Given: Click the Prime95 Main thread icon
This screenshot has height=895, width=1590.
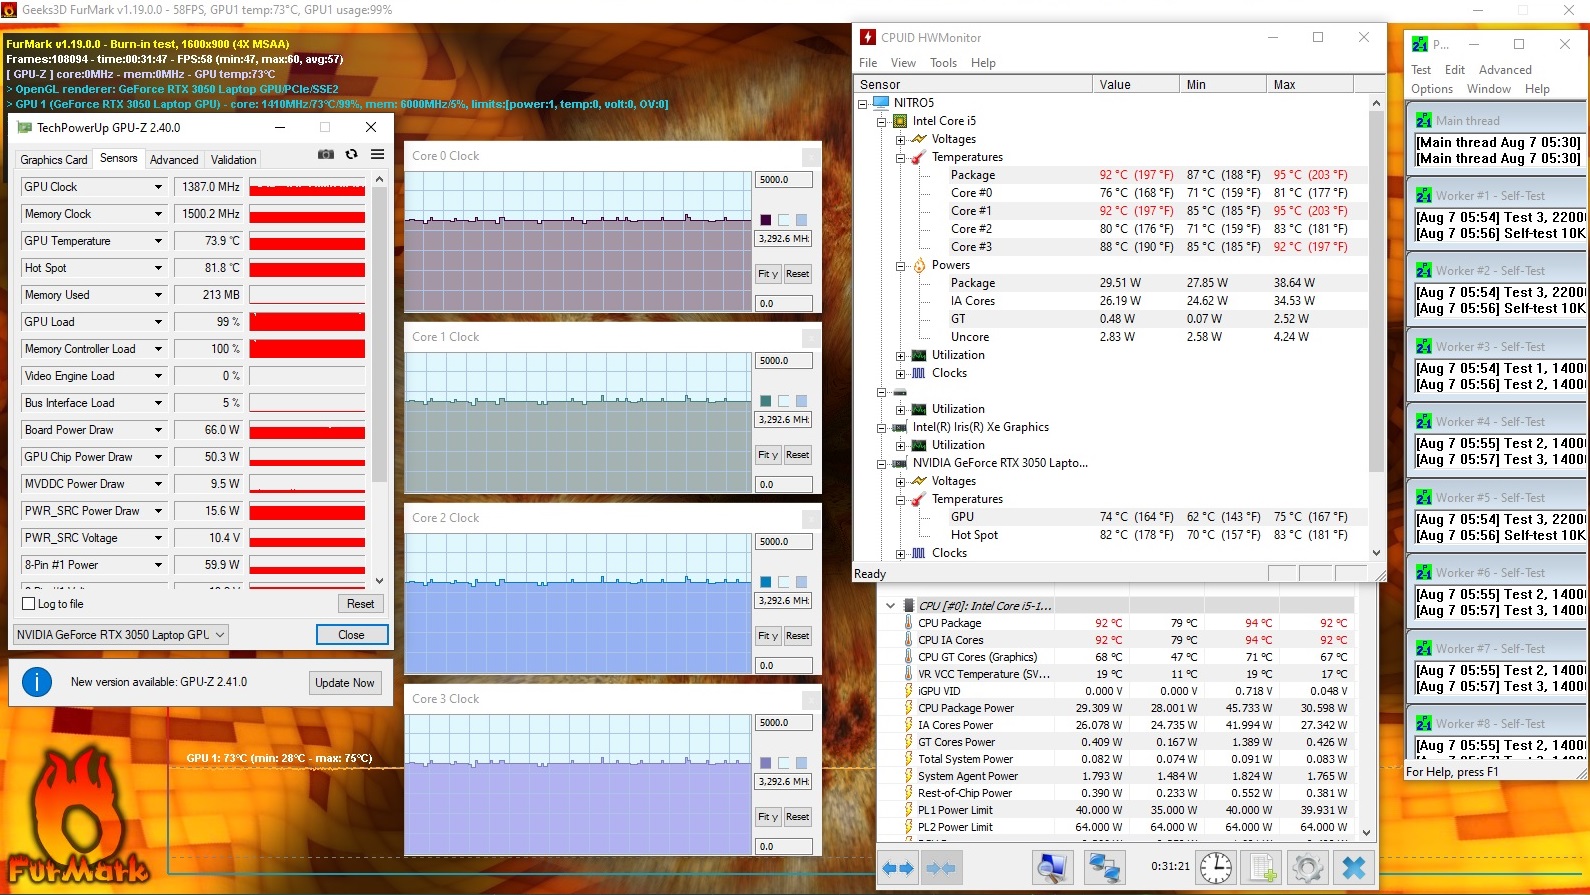Looking at the screenshot, I should (x=1423, y=120).
